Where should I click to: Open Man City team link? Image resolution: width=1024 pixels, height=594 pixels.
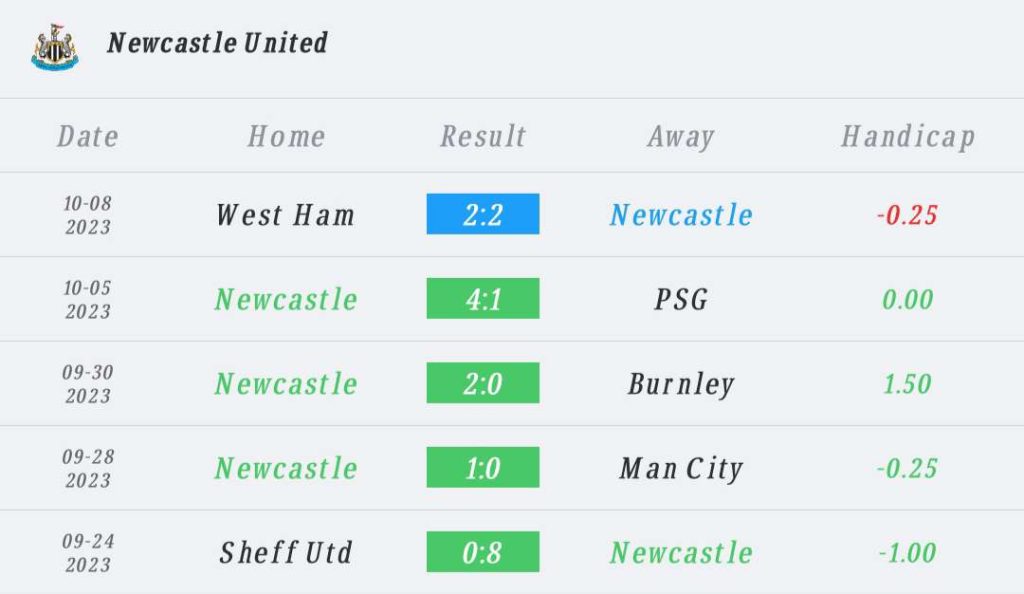681,469
